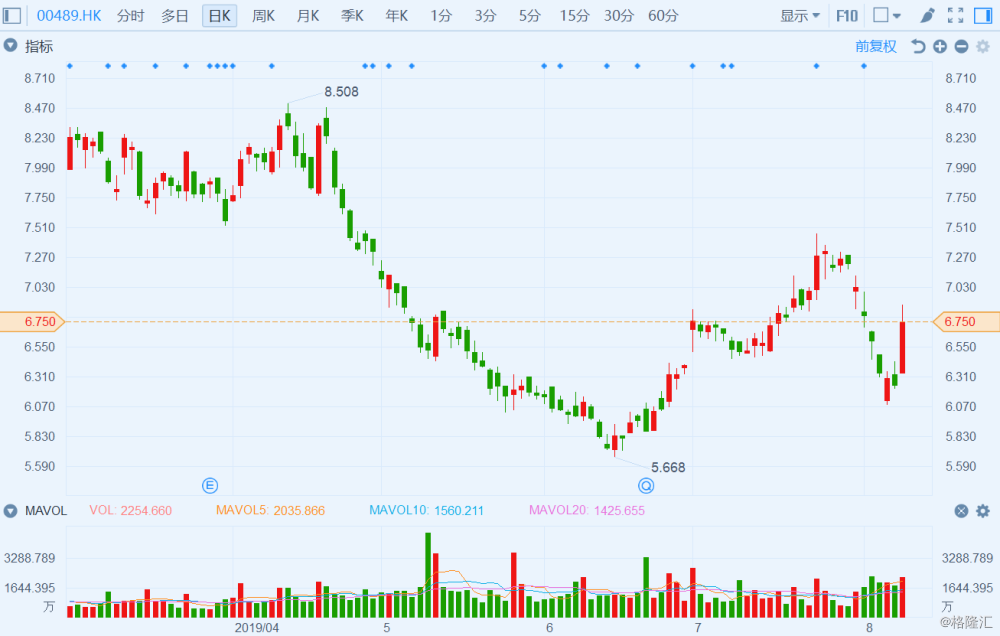Select the 分时 intraday tab
The height and width of the screenshot is (636, 1000).
(x=130, y=15)
